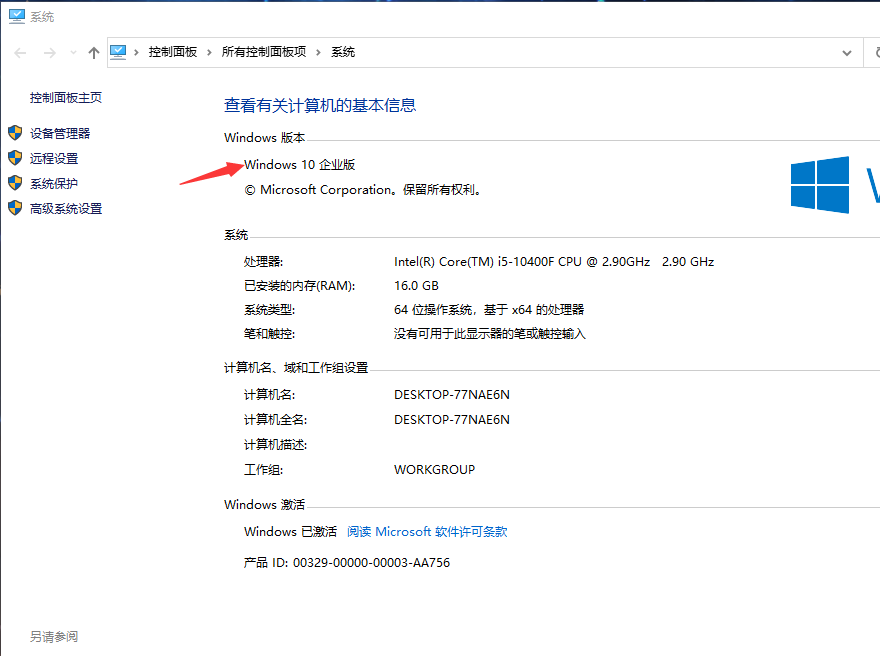Open 阅读 Microsoft 软件许可条款 link
The image size is (880, 656).
click(427, 531)
